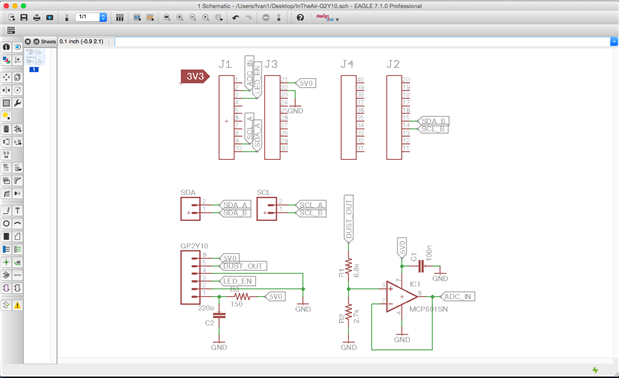Select the Label tool
Screen dimensions: 619x378
(17, 262)
